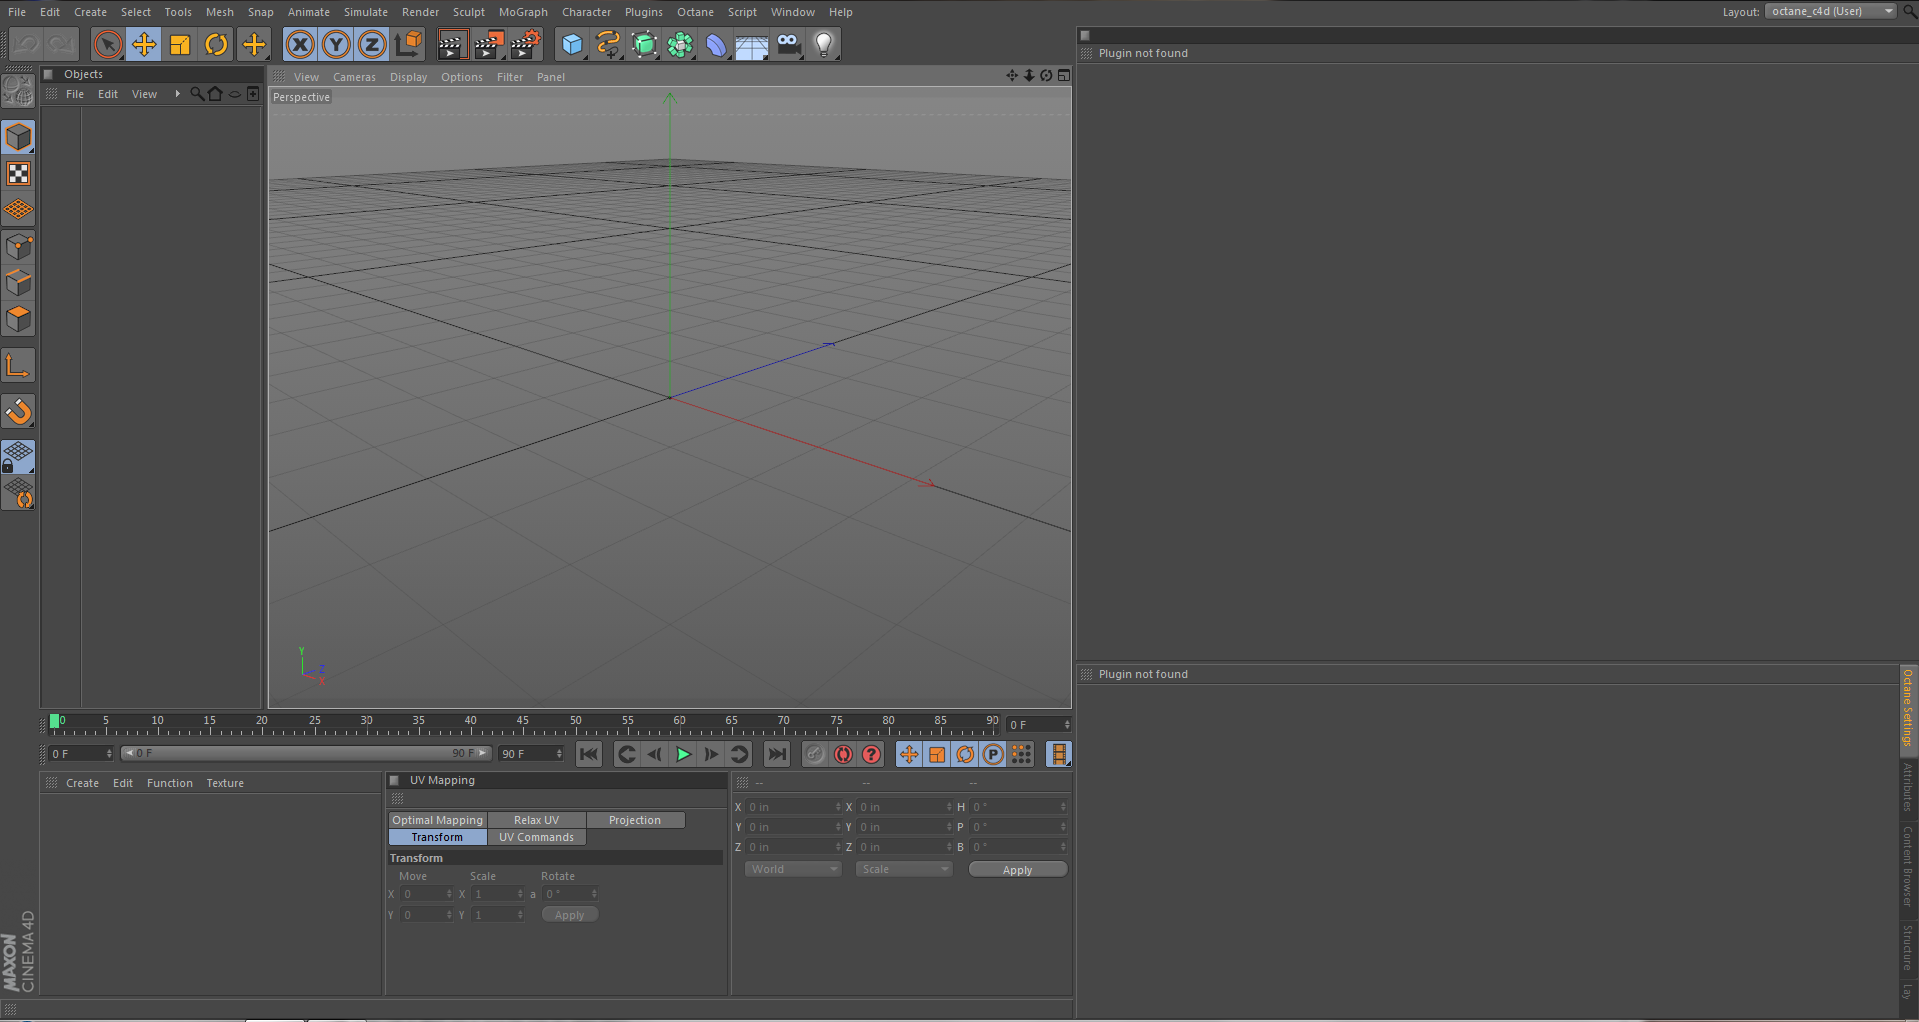This screenshot has width=1919, height=1022.
Task: Toggle scale keyframe recording in timeline
Action: [937, 755]
